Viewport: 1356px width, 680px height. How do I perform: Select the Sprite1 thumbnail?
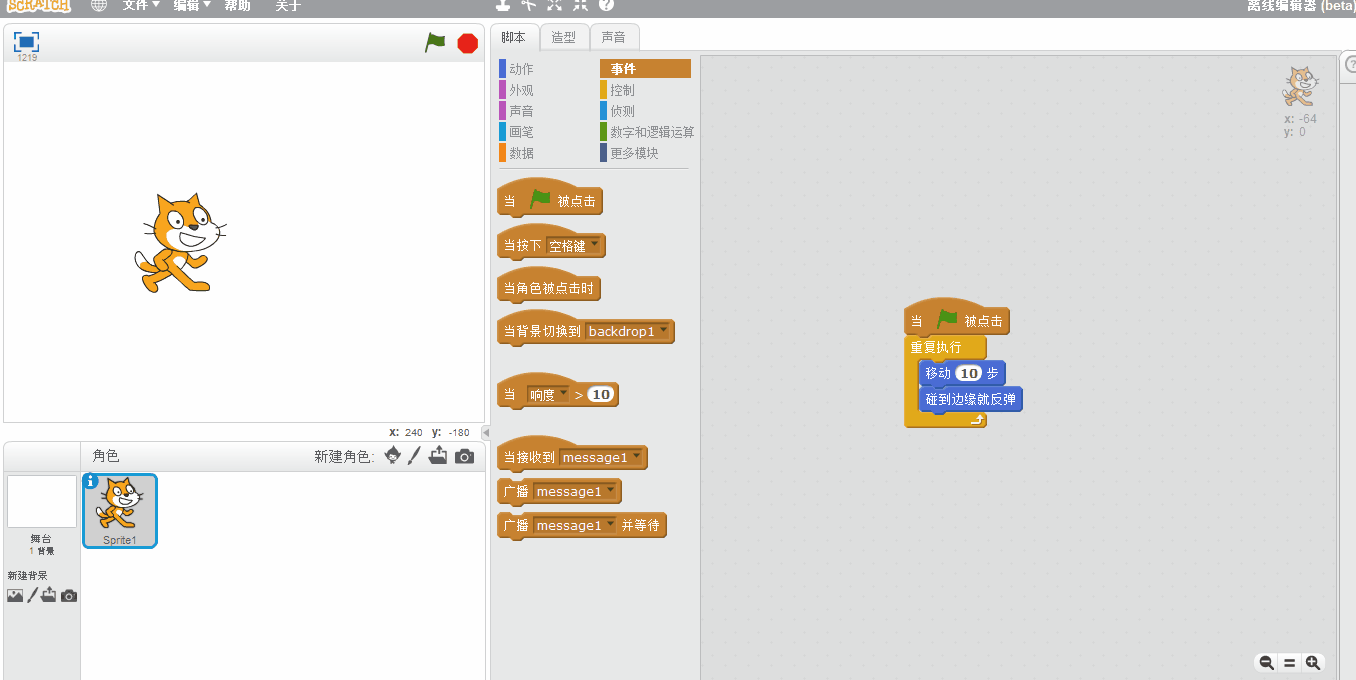pos(120,511)
